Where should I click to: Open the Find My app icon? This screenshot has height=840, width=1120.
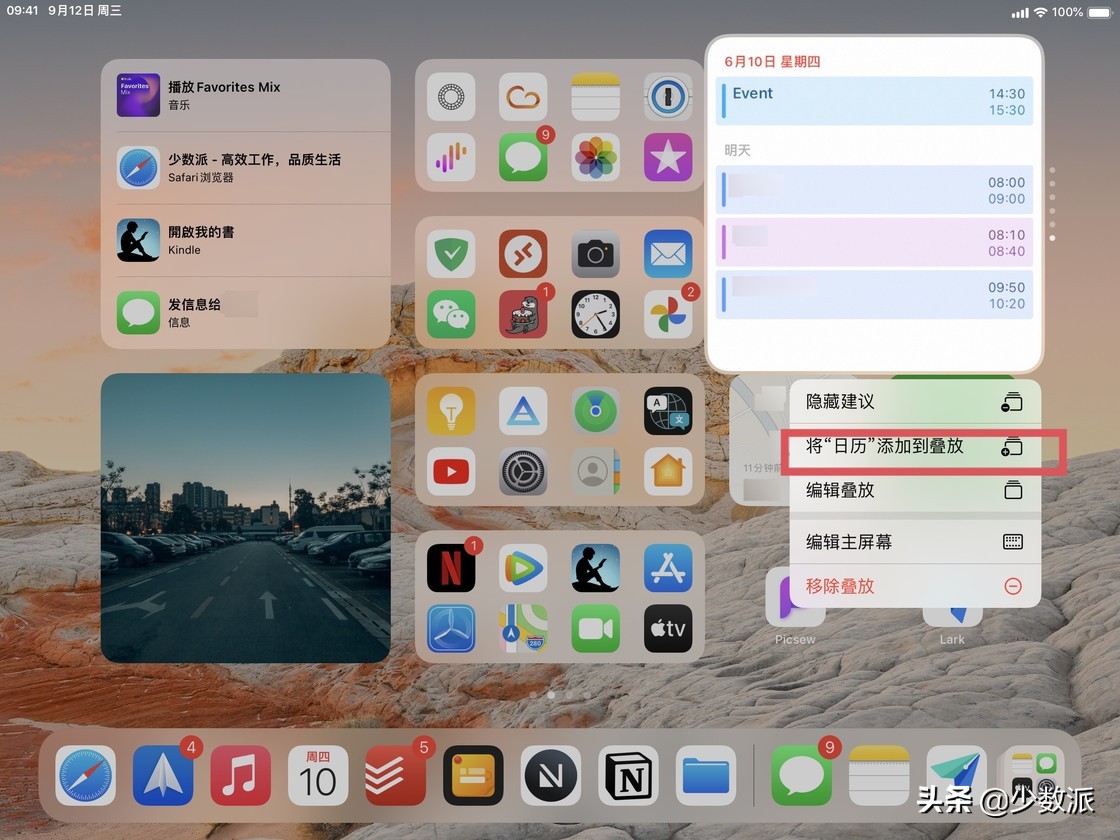coord(596,411)
